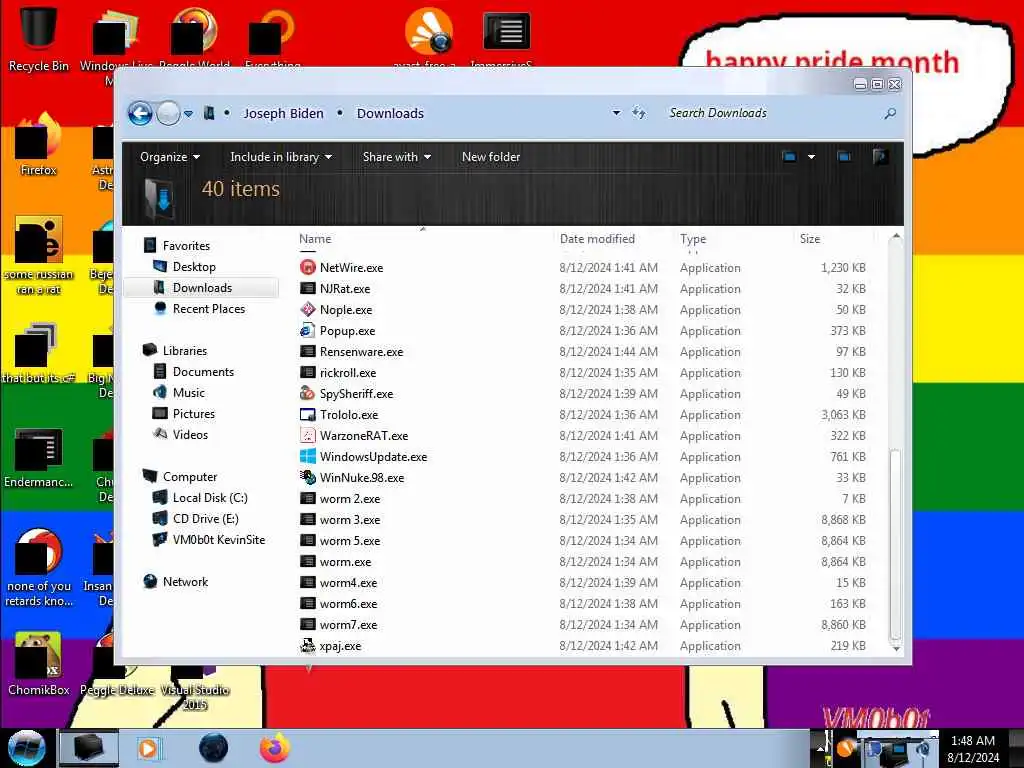Select the NJRat.exe file icon
Screen dimensions: 1024x768
308,288
